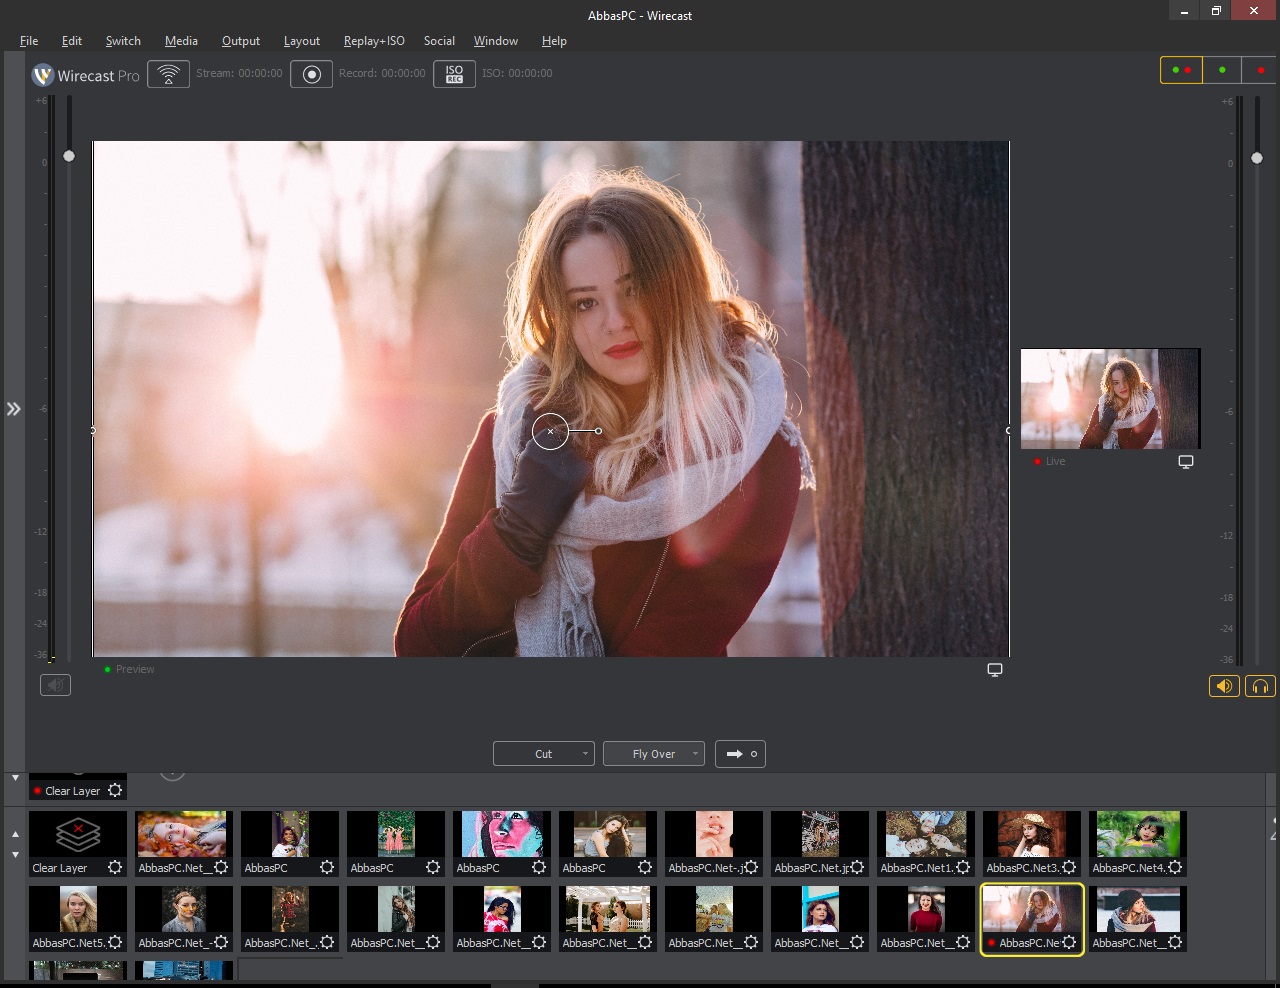Toggle headphones monitoring button
Viewport: 1280px width, 988px height.
pos(1260,686)
